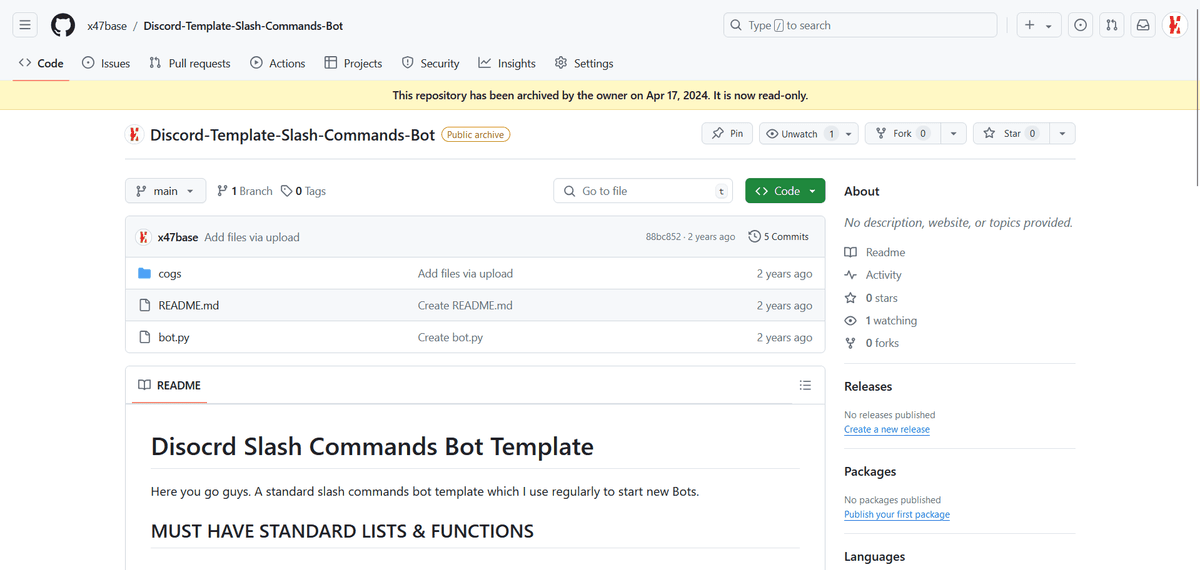The height and width of the screenshot is (570, 1200).
Task: Click the Unwatch button
Action: tap(799, 133)
